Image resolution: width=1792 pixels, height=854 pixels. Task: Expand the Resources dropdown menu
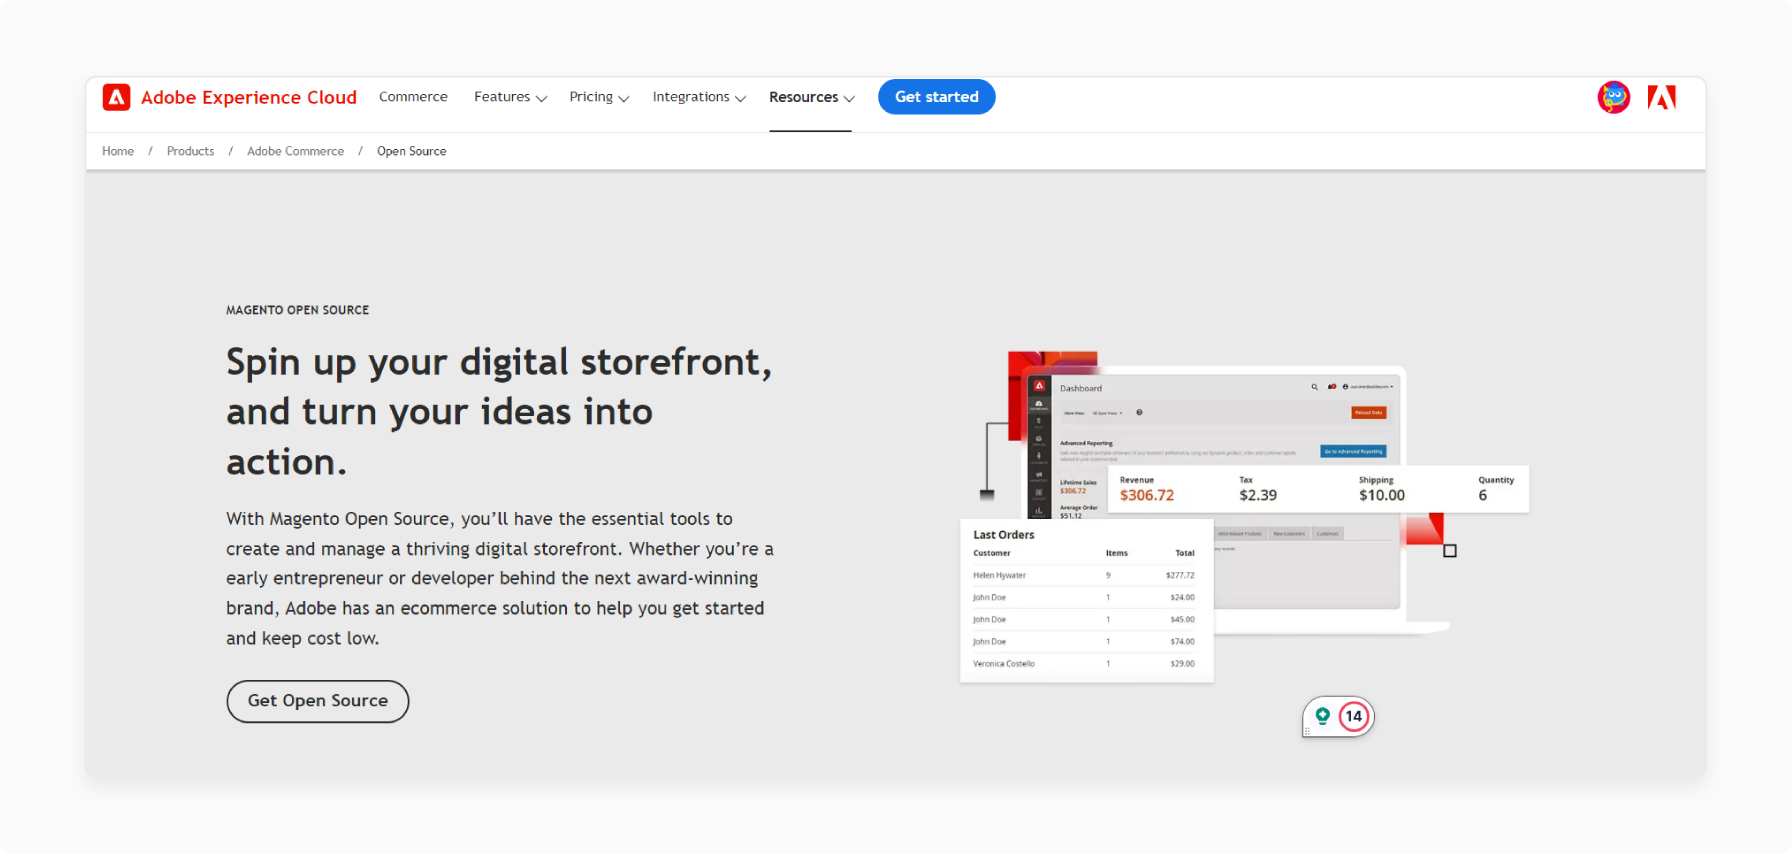pos(811,97)
